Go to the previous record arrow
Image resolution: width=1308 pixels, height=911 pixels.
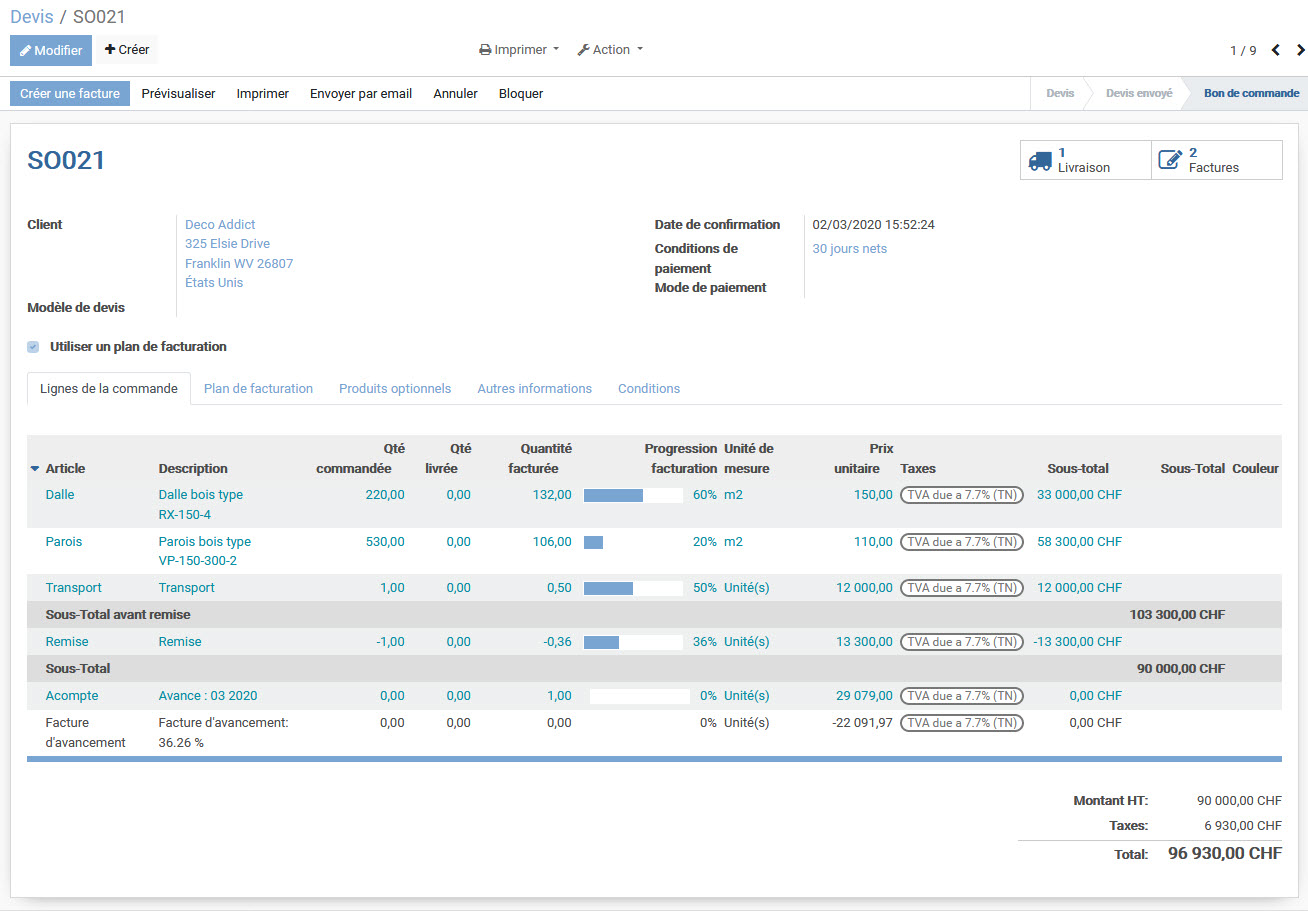click(1275, 50)
